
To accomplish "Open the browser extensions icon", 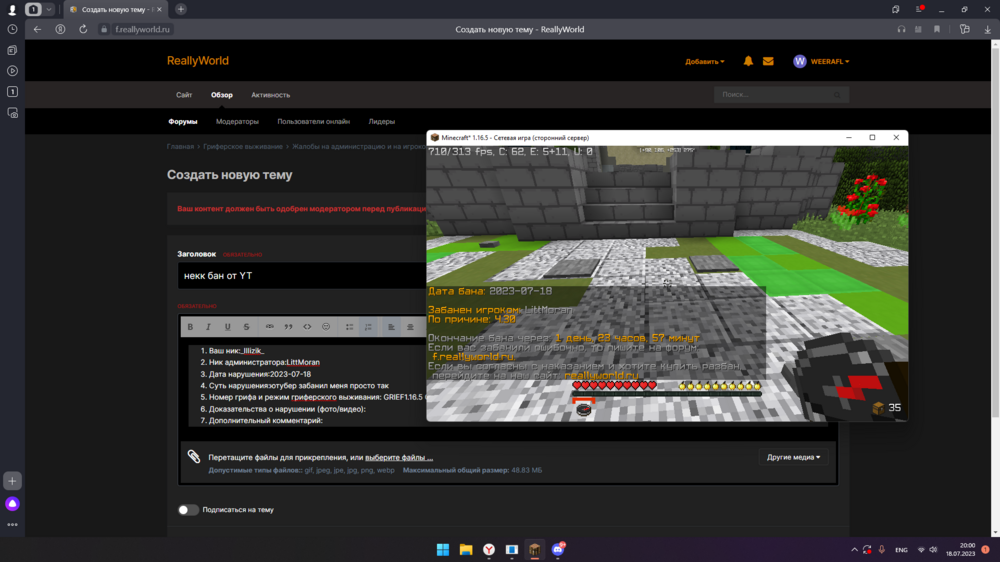I will coord(964,29).
